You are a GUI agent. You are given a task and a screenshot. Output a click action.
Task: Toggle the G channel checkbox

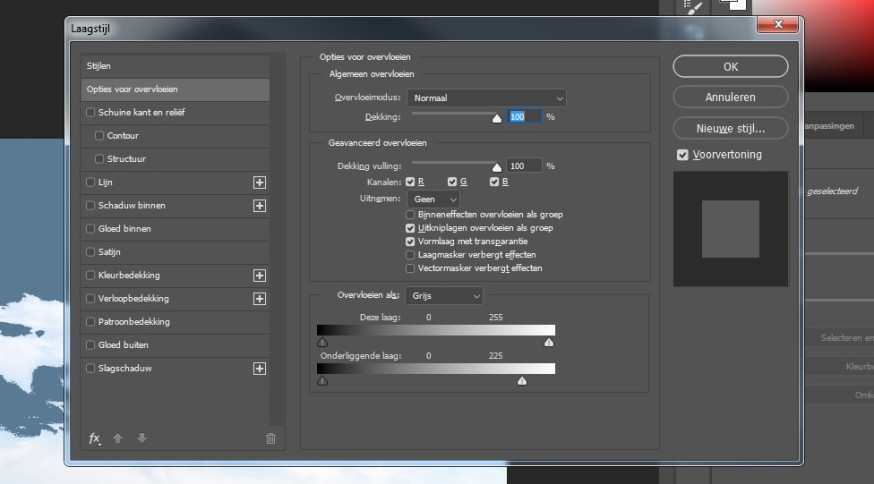coord(452,182)
